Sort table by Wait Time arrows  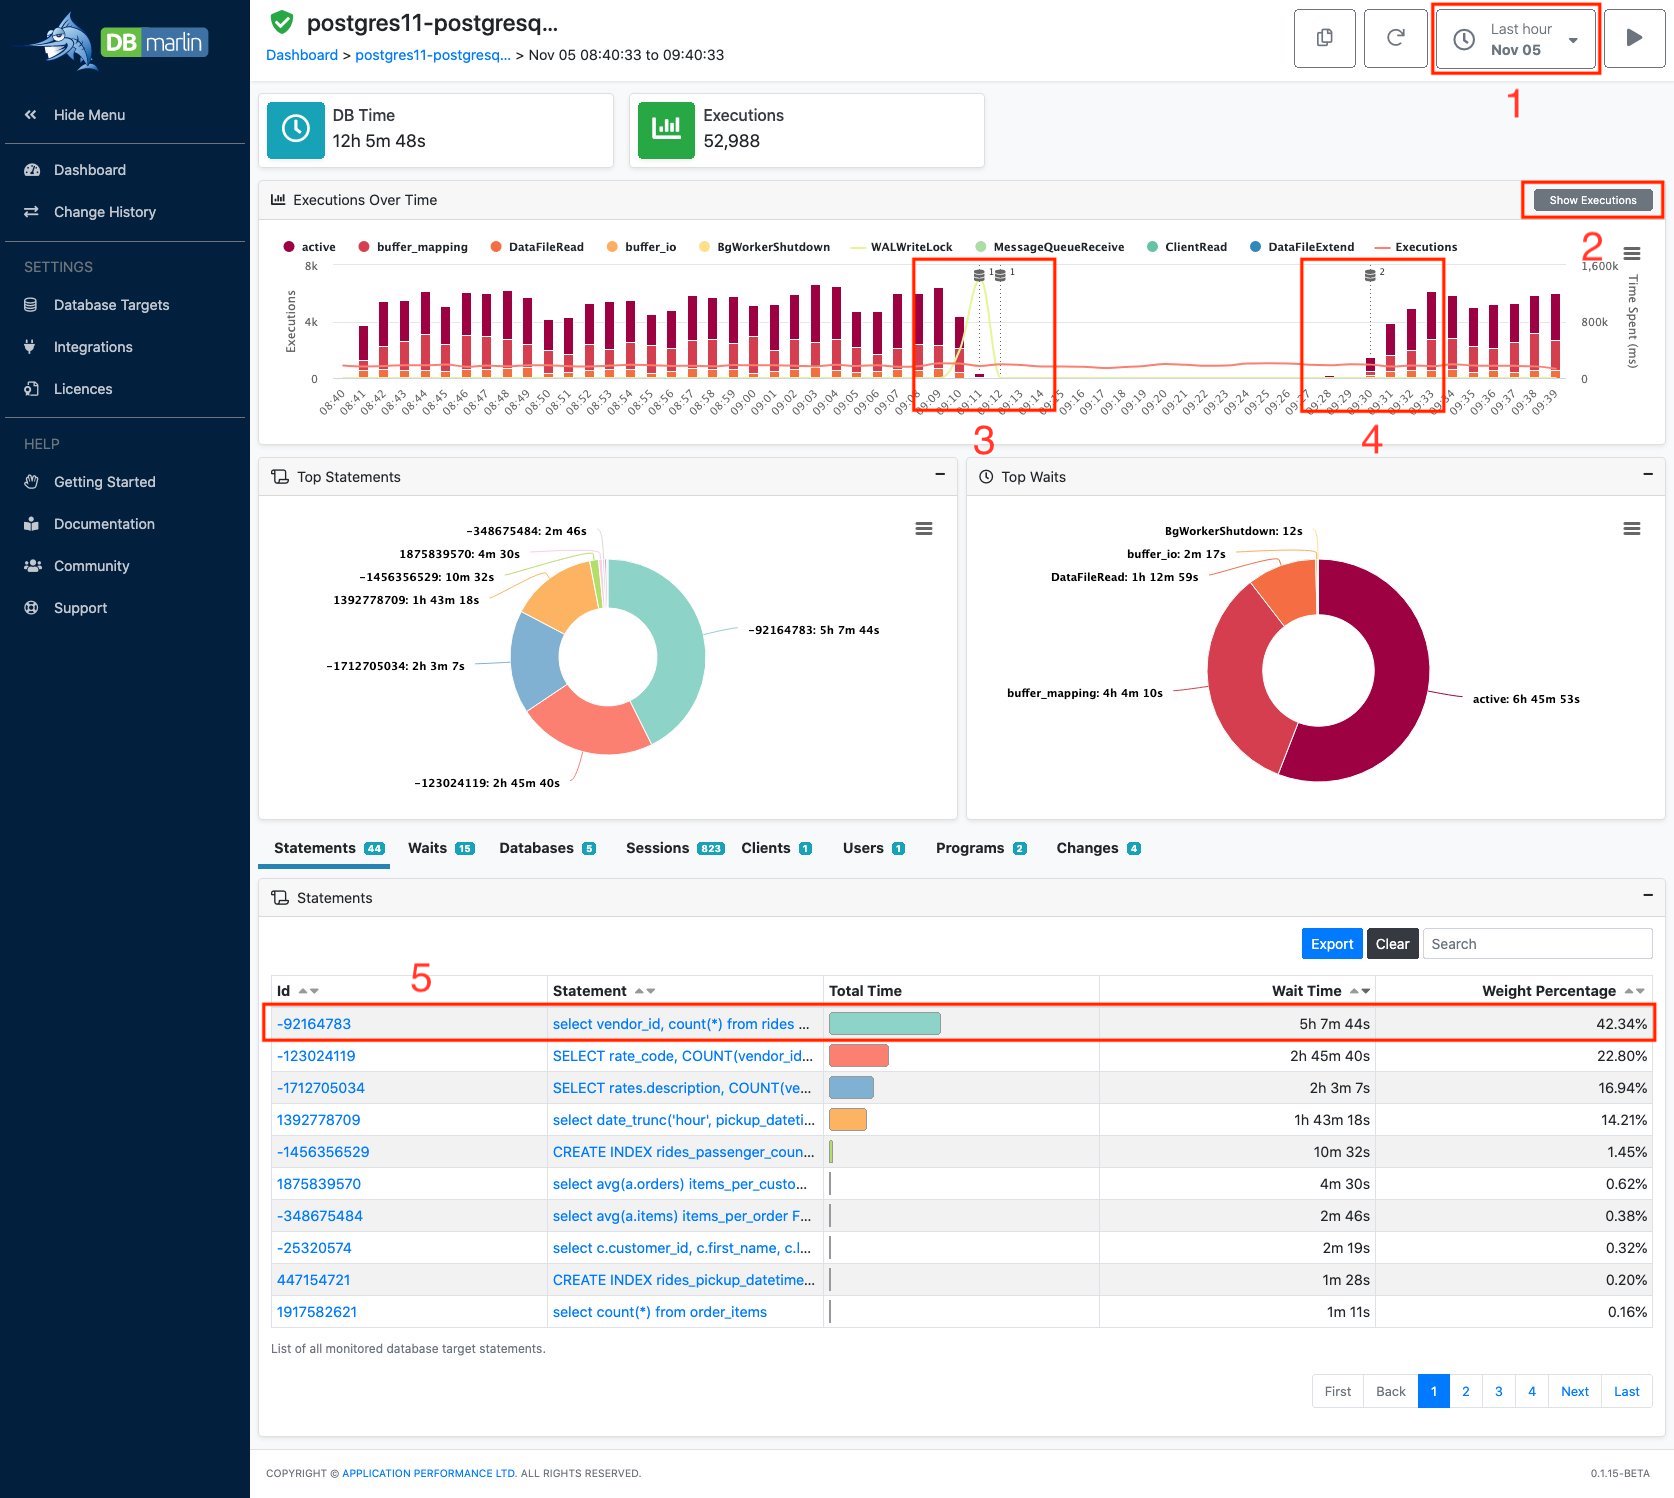1360,991
